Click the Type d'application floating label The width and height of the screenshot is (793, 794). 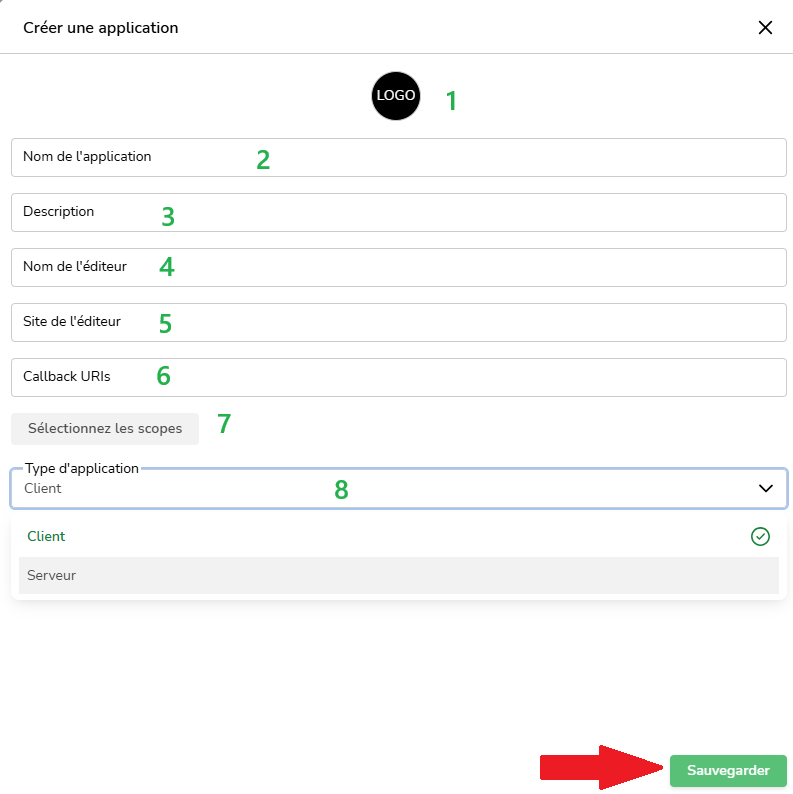[82, 468]
